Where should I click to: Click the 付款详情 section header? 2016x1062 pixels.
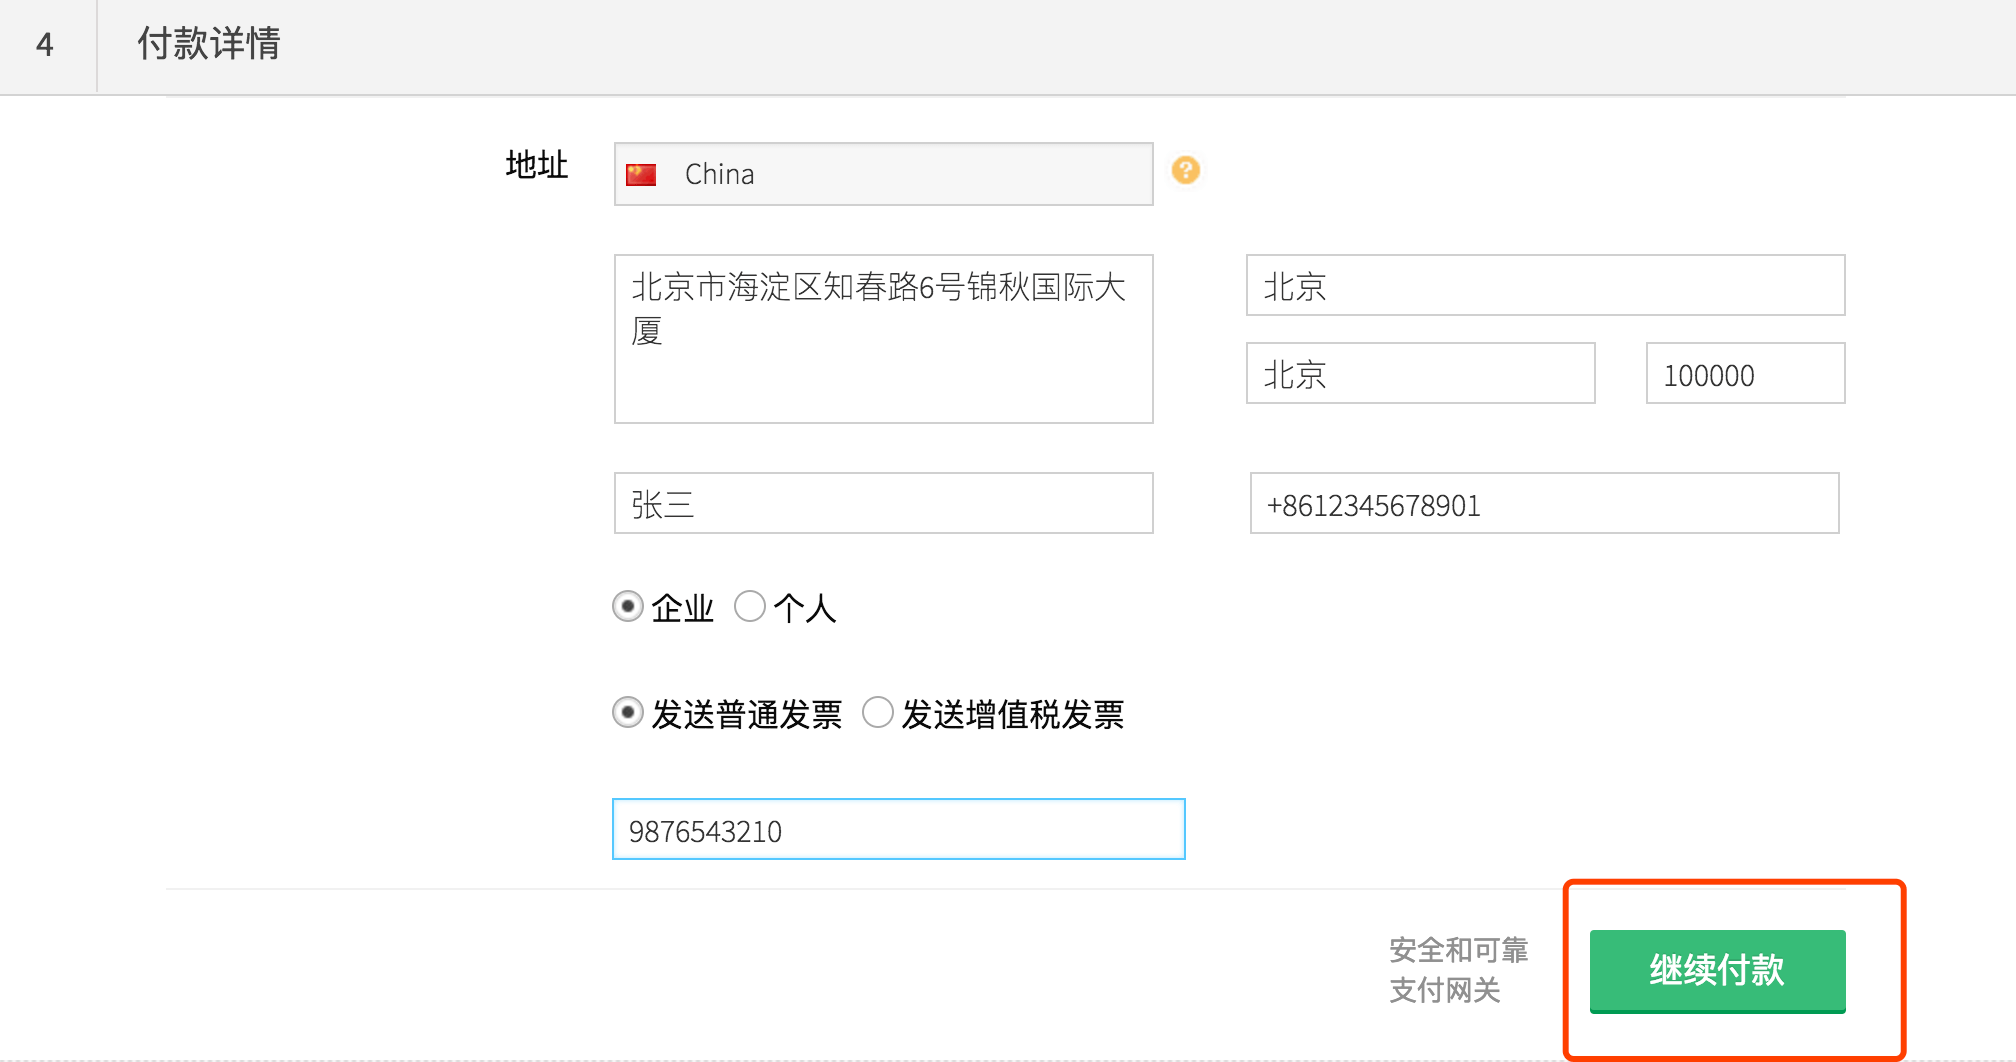[209, 44]
